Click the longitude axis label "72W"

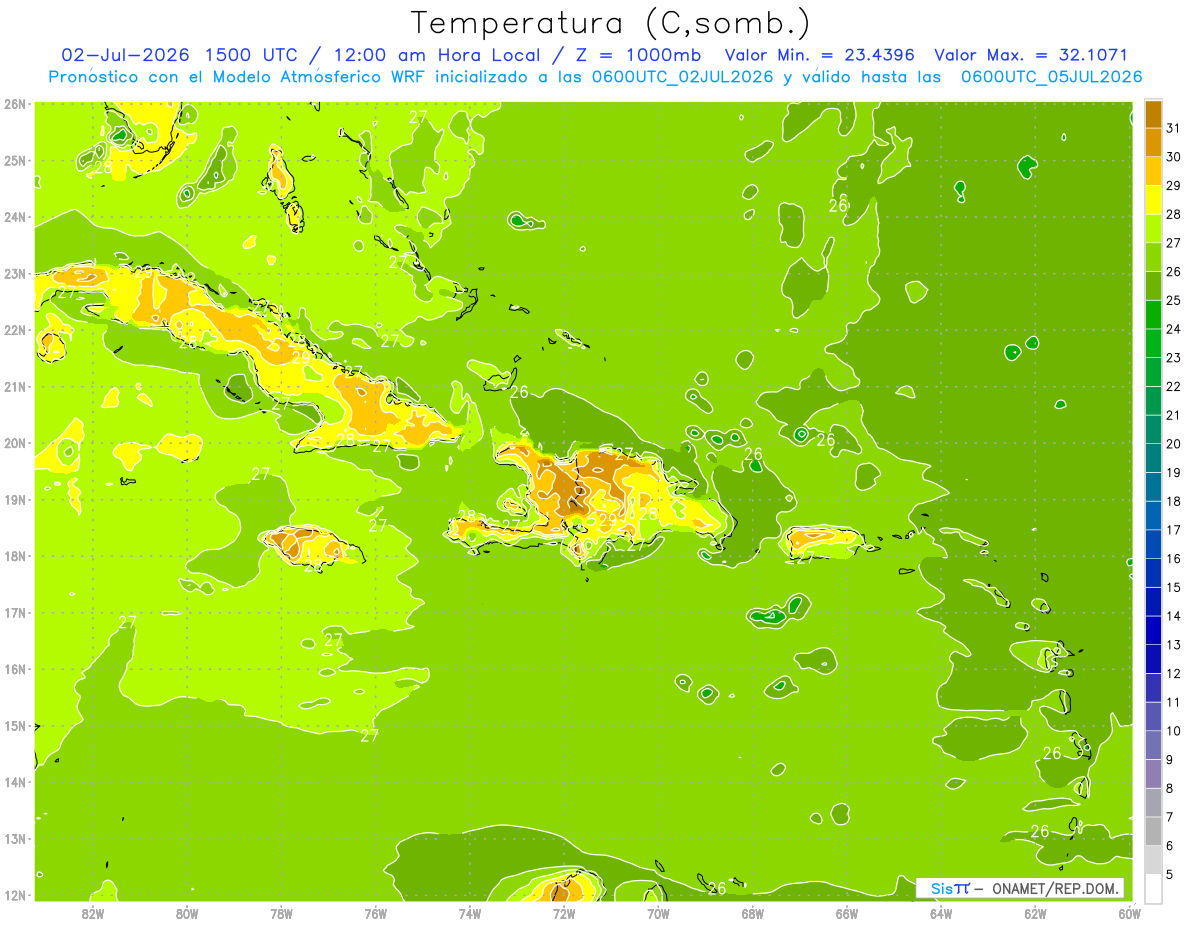[564, 913]
